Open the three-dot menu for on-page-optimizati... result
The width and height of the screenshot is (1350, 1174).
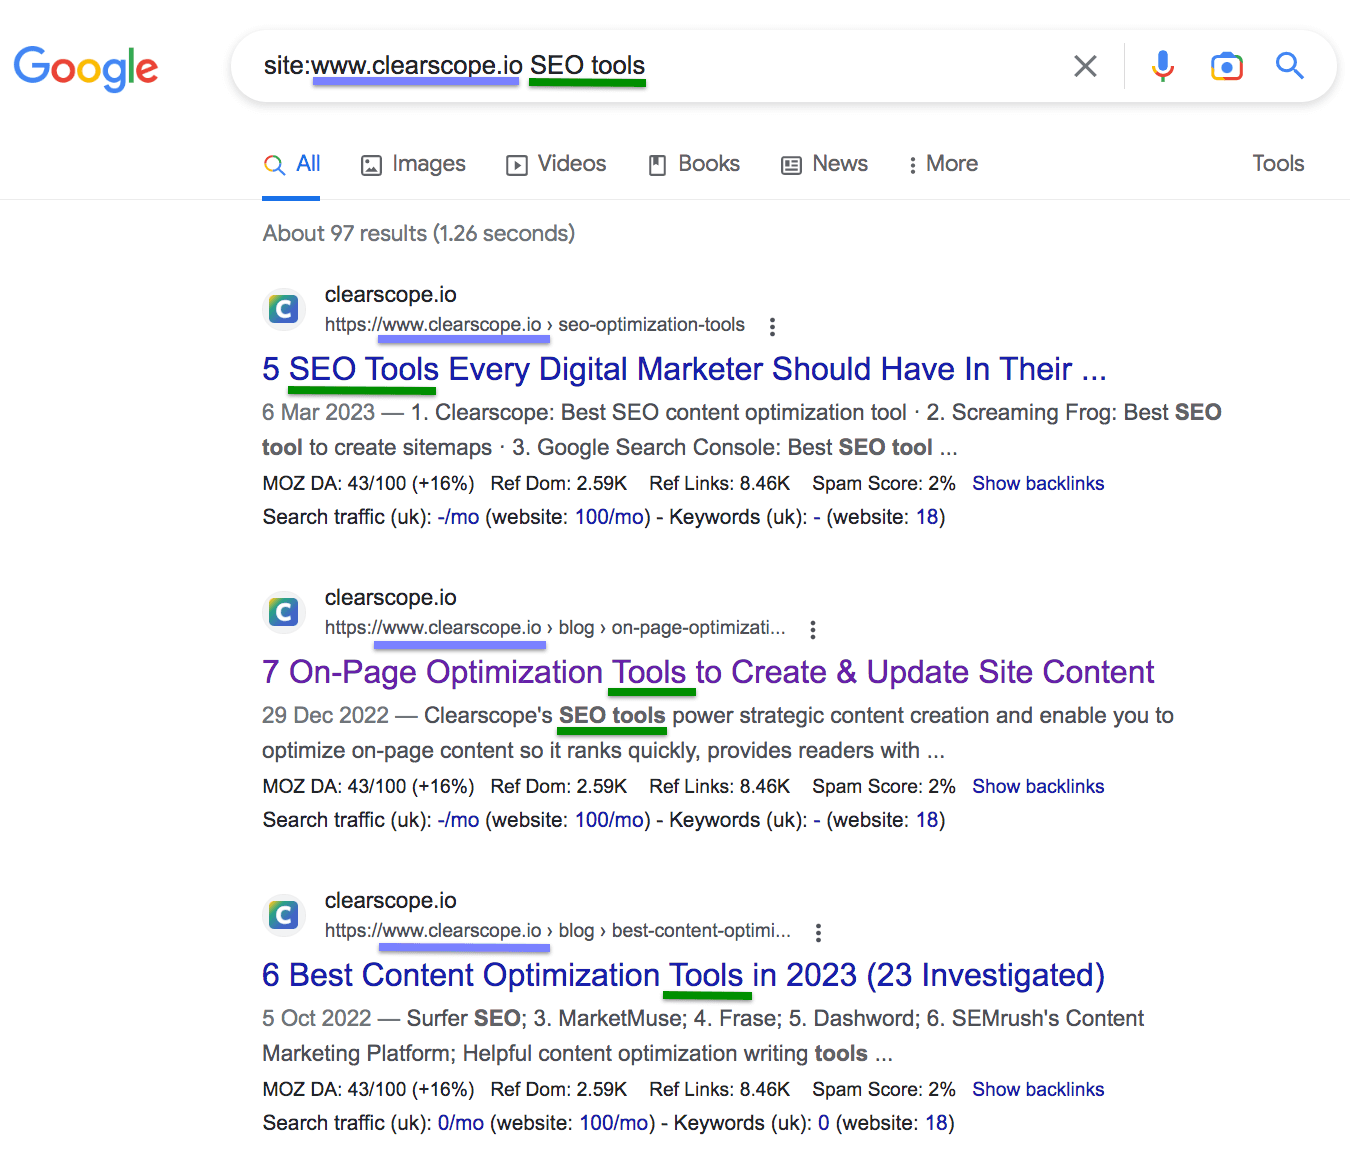[x=813, y=629]
